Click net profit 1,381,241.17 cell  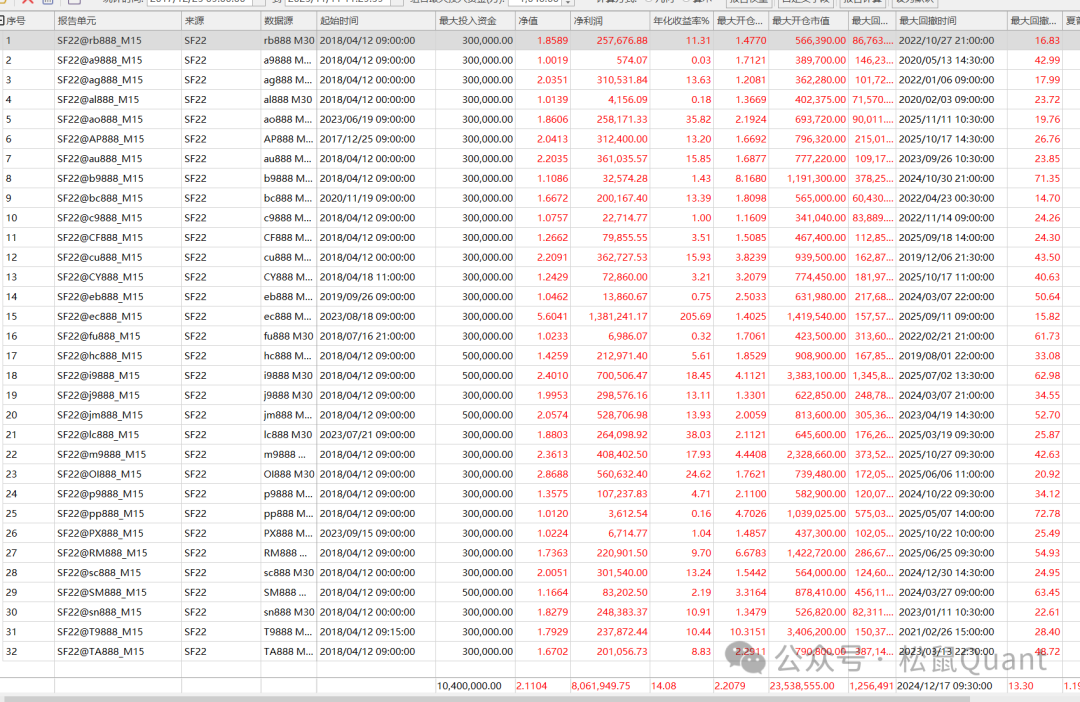[x=609, y=316]
